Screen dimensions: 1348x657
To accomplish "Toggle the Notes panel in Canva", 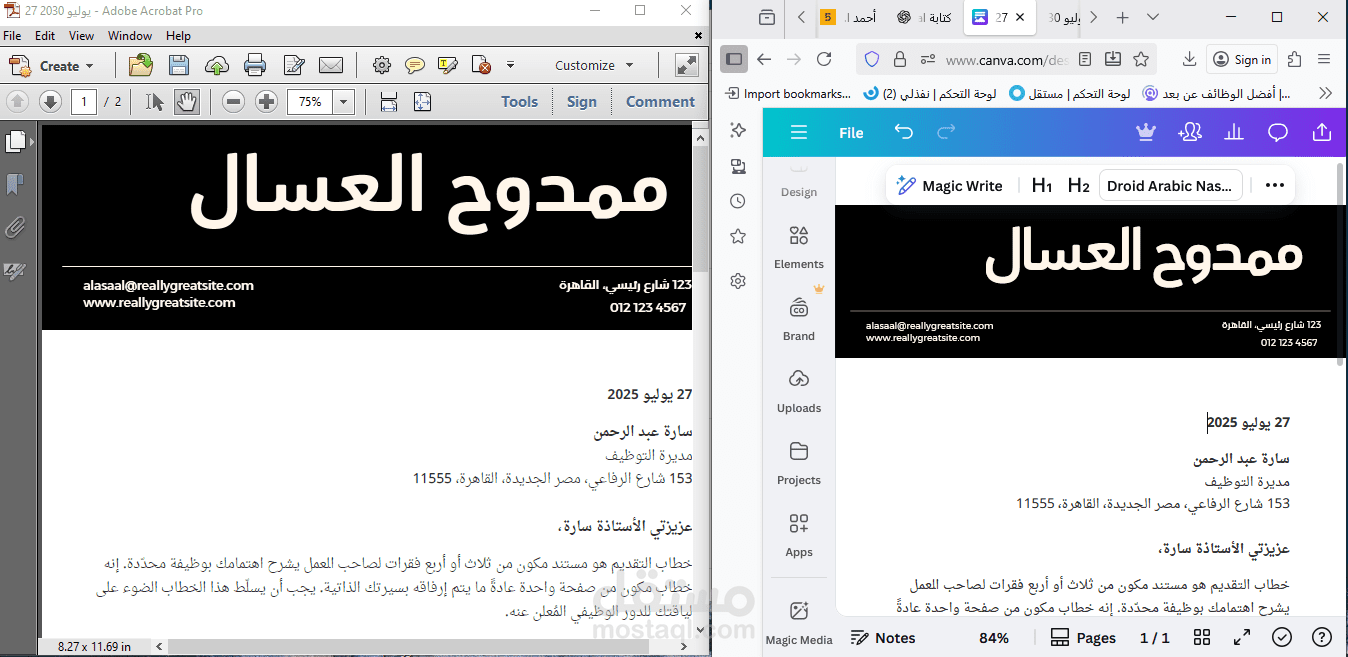I will coord(883,638).
